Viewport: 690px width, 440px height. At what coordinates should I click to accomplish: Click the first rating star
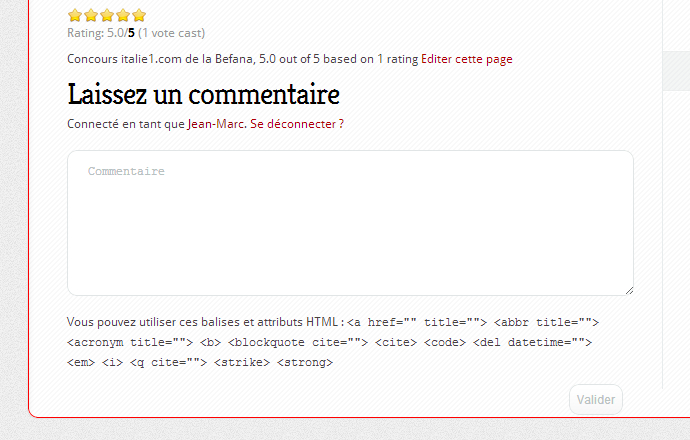pos(74,15)
